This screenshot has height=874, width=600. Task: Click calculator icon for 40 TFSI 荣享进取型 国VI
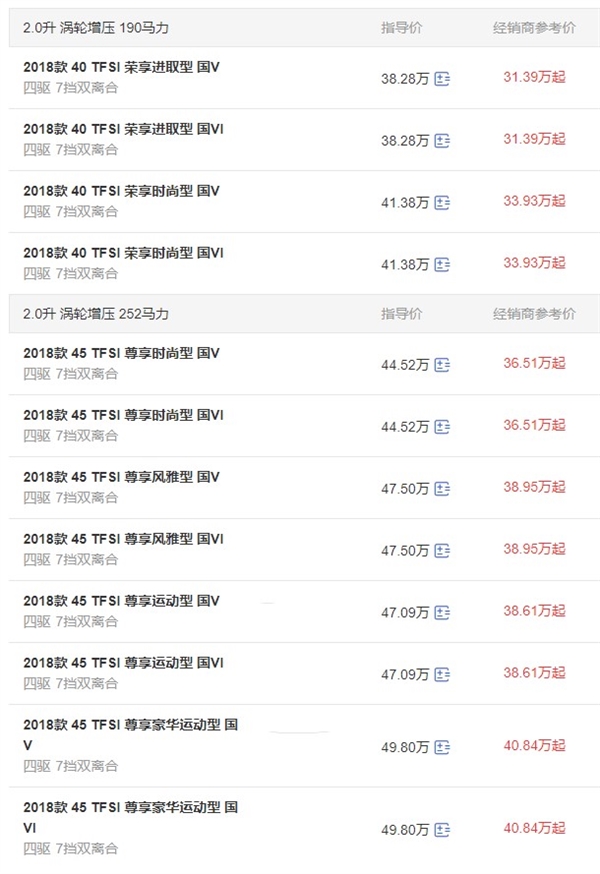coord(442,141)
